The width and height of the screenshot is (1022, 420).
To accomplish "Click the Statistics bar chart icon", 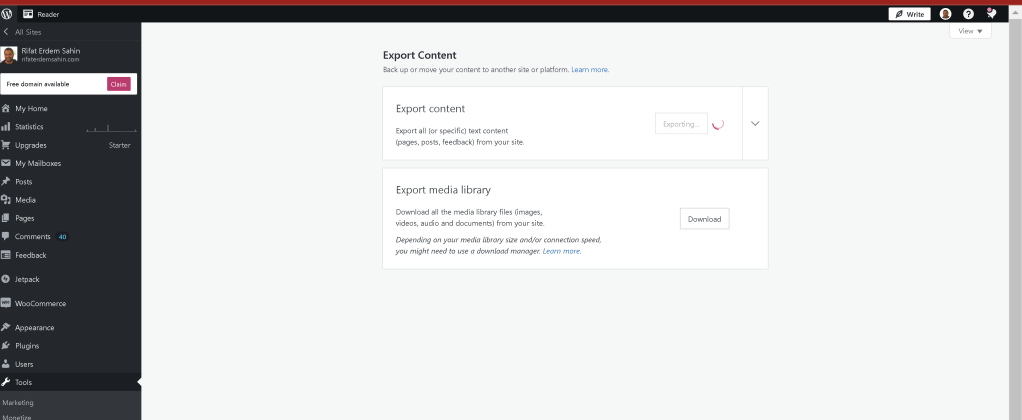I will pos(6,127).
